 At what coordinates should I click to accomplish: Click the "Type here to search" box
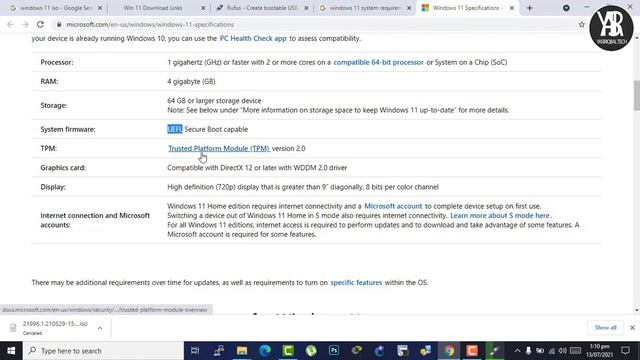[x=103, y=351]
